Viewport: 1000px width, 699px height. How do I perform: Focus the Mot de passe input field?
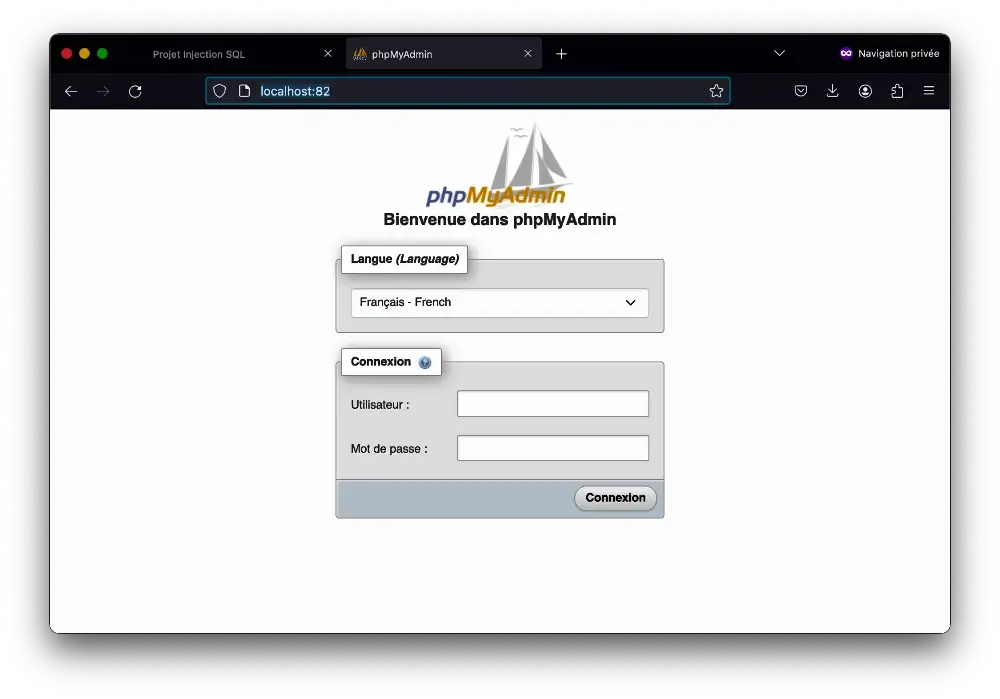pos(553,448)
